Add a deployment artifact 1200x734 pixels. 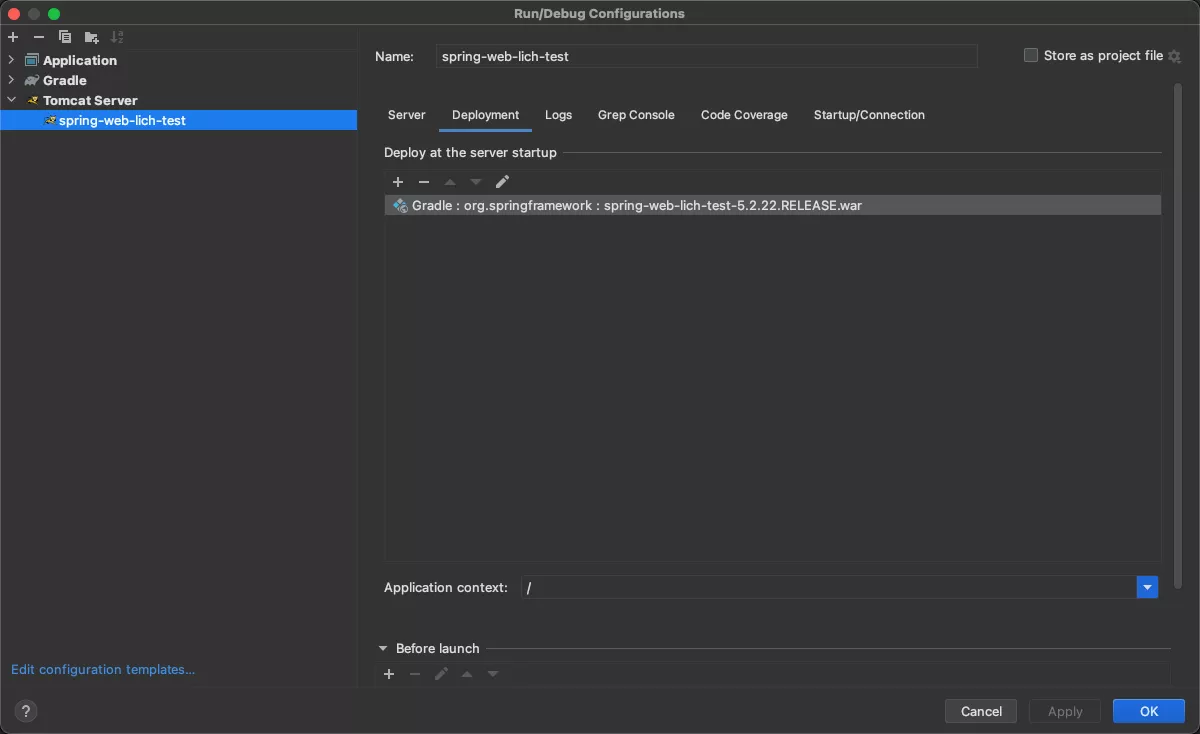(398, 182)
